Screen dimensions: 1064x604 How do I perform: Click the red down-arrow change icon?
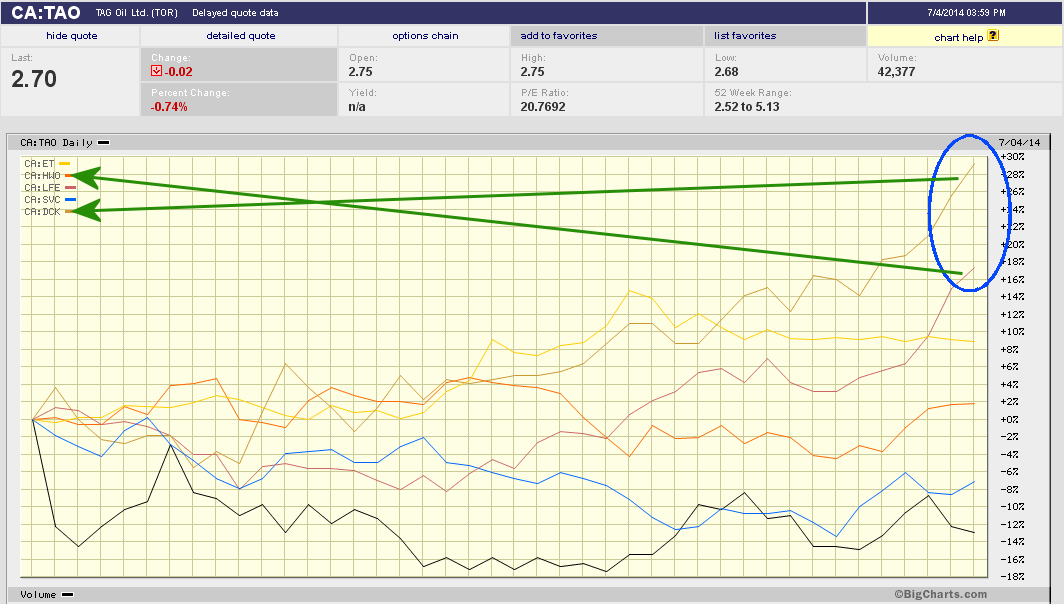156,71
